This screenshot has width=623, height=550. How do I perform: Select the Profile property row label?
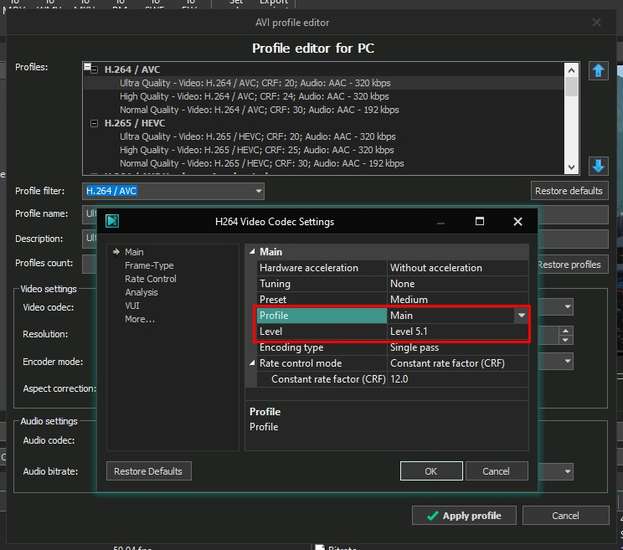click(x=321, y=316)
